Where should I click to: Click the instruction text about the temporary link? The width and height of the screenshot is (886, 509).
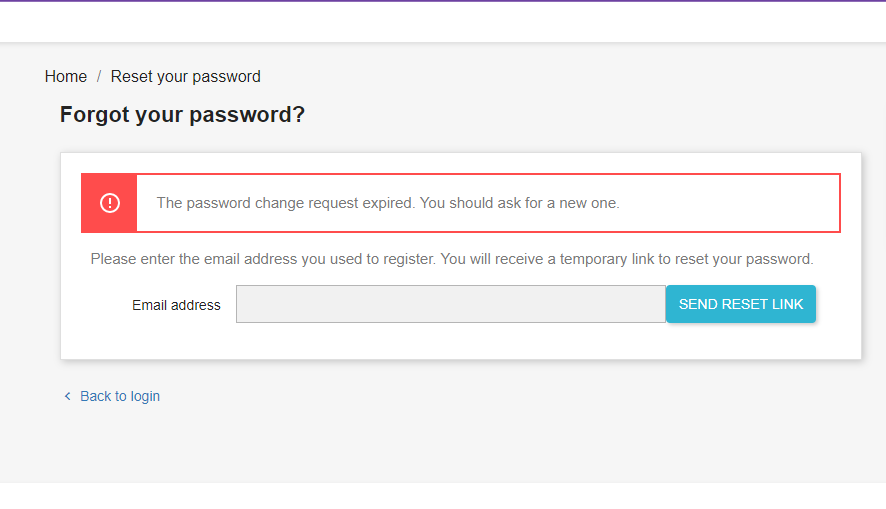click(452, 259)
